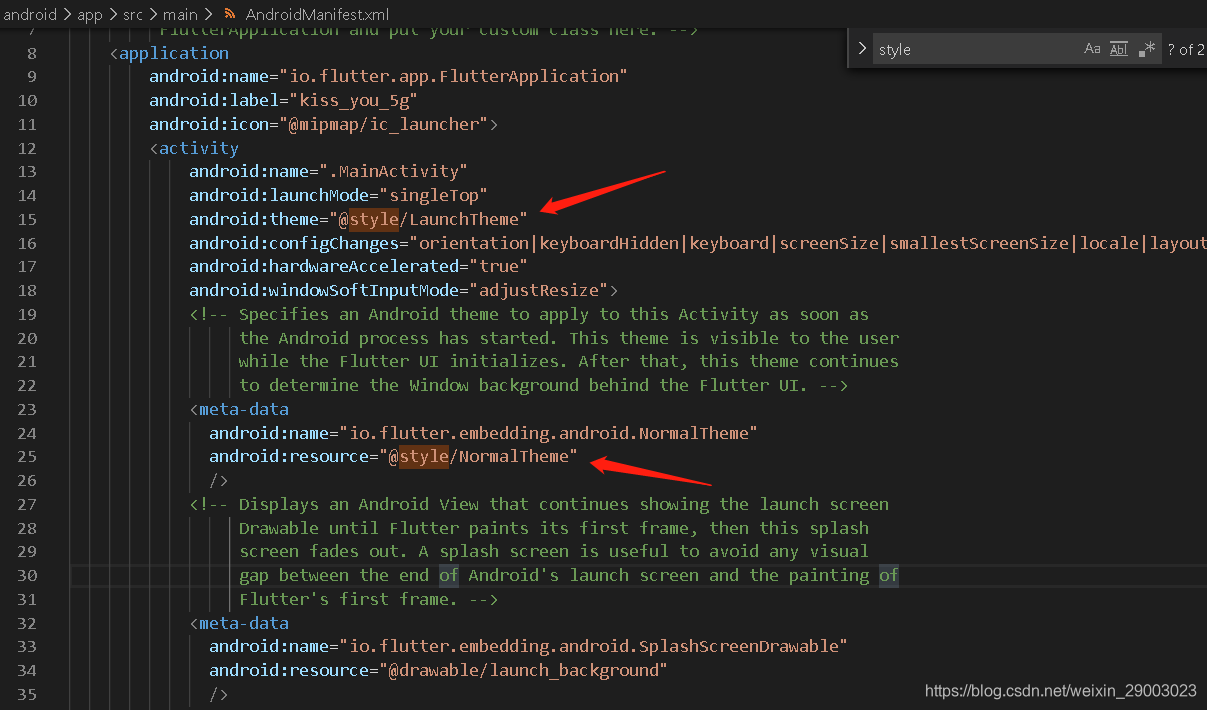The height and width of the screenshot is (710, 1207).
Task: Toggle Match Case in find widget
Action: (x=1092, y=49)
